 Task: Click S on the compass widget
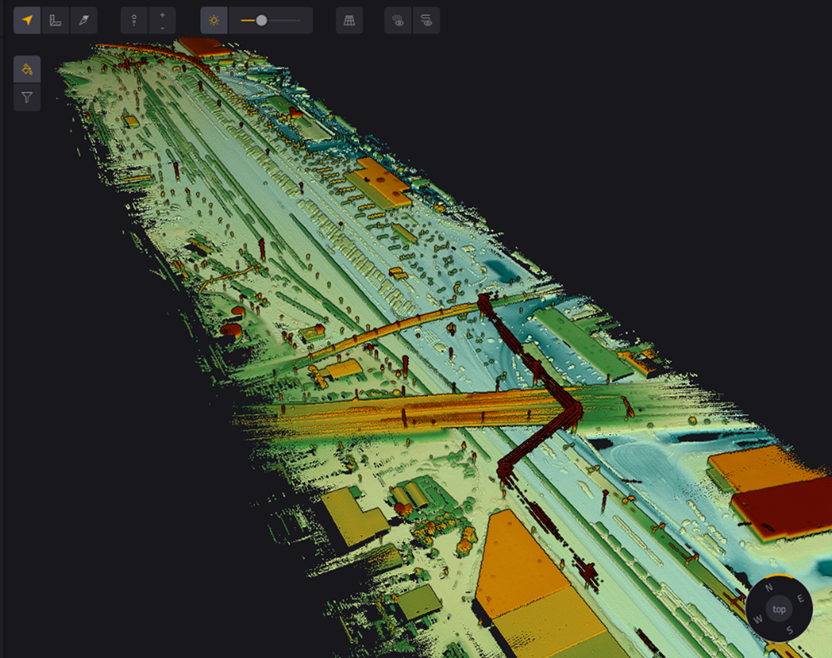(x=790, y=630)
